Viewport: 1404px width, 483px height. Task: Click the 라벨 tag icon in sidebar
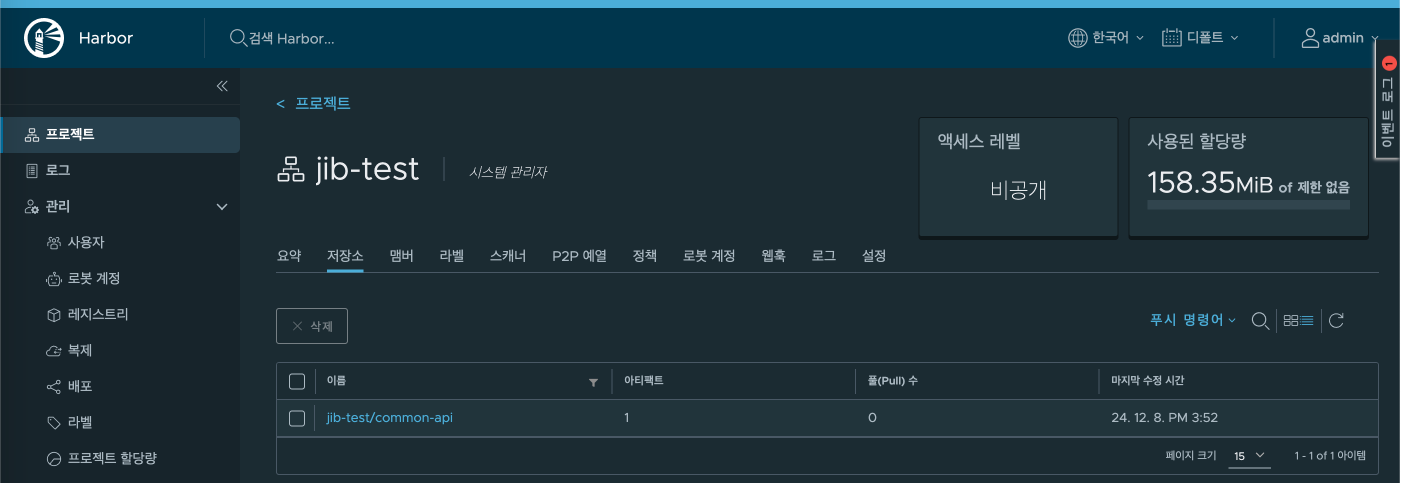tap(54, 423)
